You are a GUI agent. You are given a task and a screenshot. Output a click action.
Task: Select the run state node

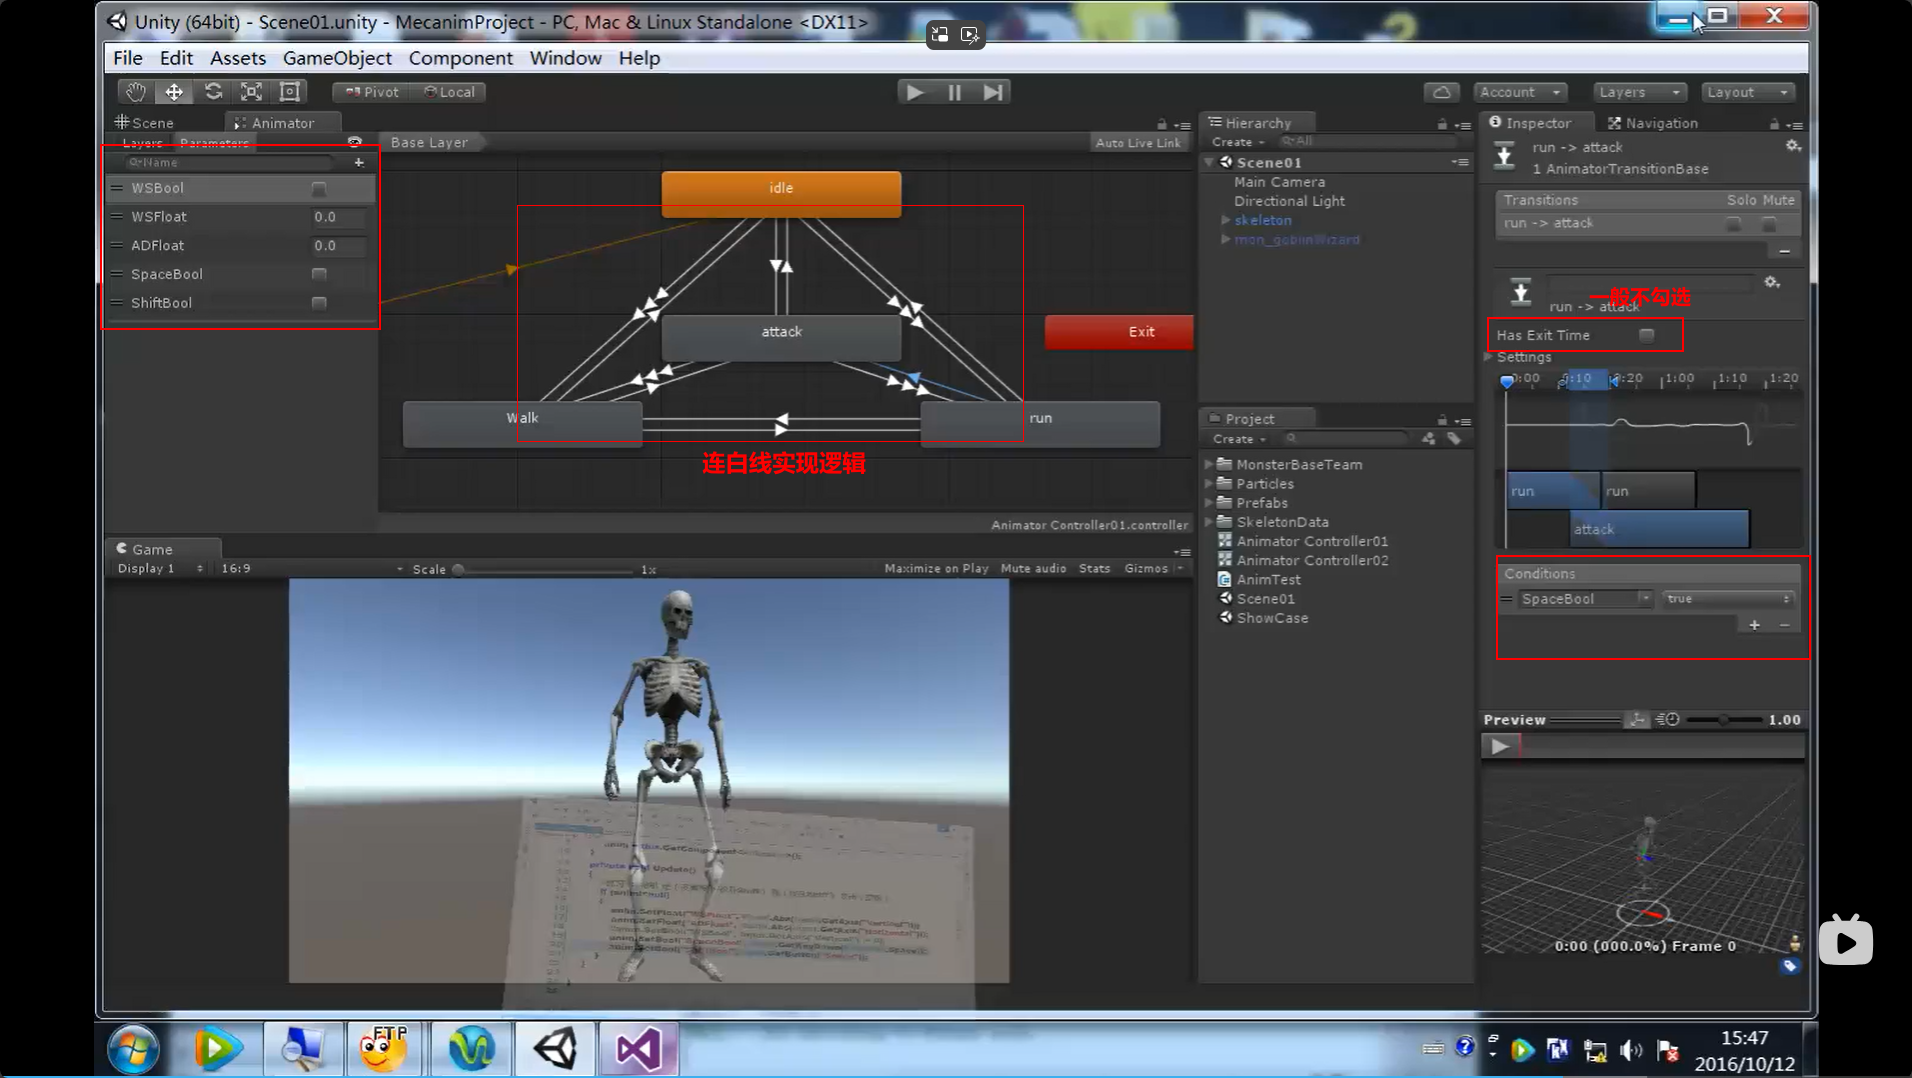[x=1040, y=424]
